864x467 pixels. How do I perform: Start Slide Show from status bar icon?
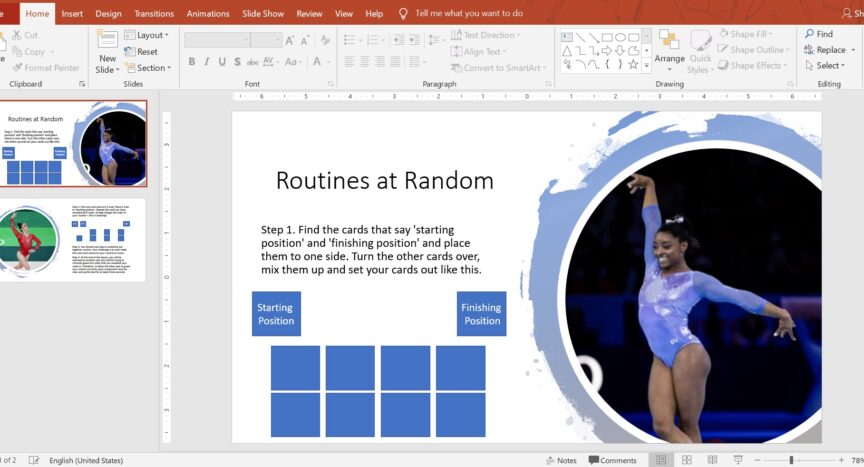point(738,460)
